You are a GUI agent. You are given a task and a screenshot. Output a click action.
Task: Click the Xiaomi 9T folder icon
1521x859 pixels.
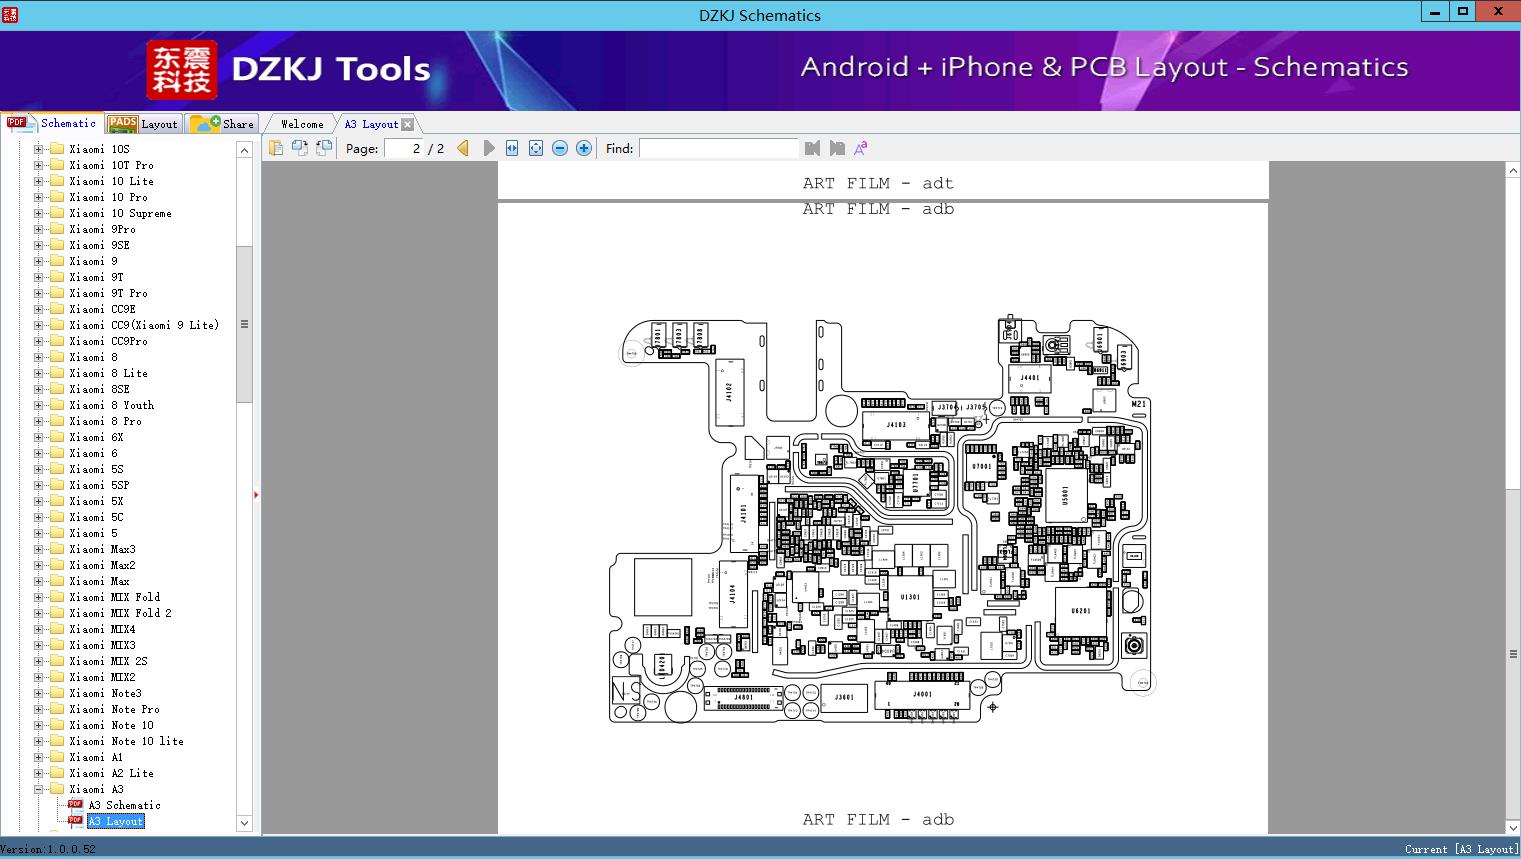click(x=57, y=277)
